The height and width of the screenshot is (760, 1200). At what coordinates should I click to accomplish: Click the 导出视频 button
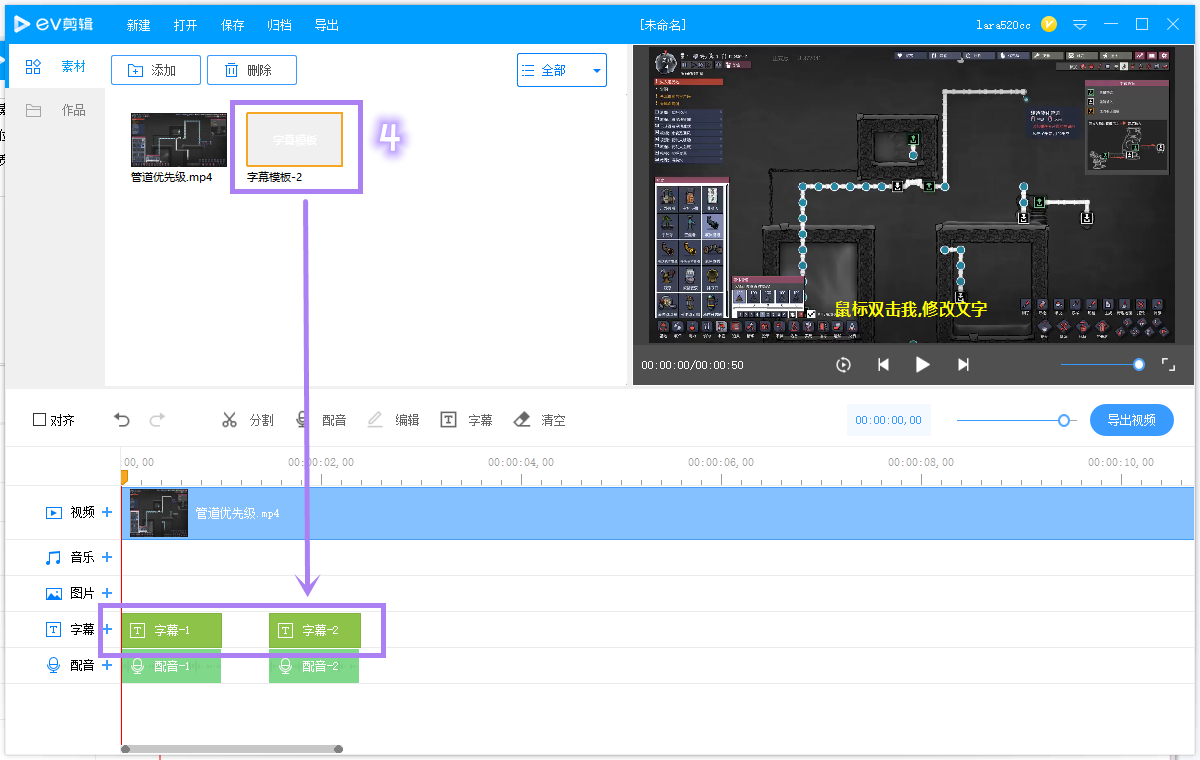1132,420
